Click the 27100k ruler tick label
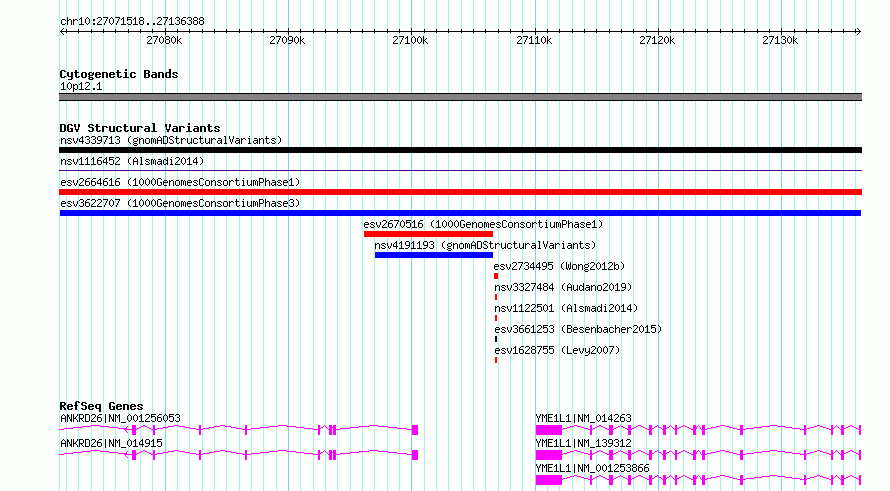The height and width of the screenshot is (491, 890). [410, 40]
